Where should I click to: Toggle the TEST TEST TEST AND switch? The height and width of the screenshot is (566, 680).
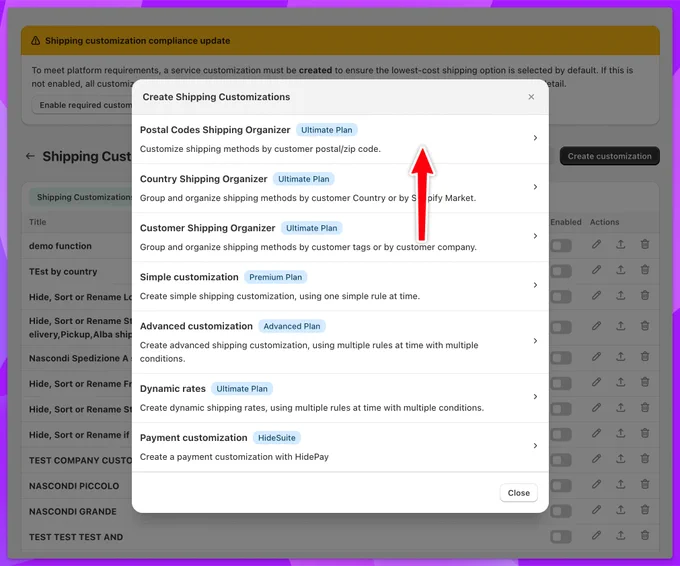[x=561, y=537]
